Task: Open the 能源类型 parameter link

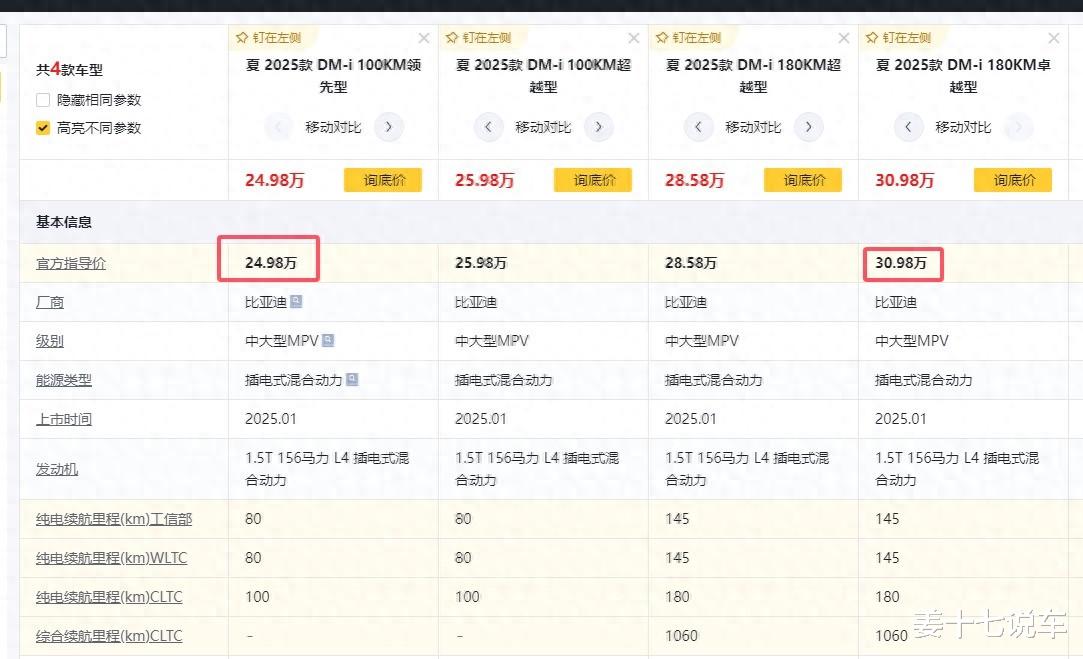Action: 64,380
